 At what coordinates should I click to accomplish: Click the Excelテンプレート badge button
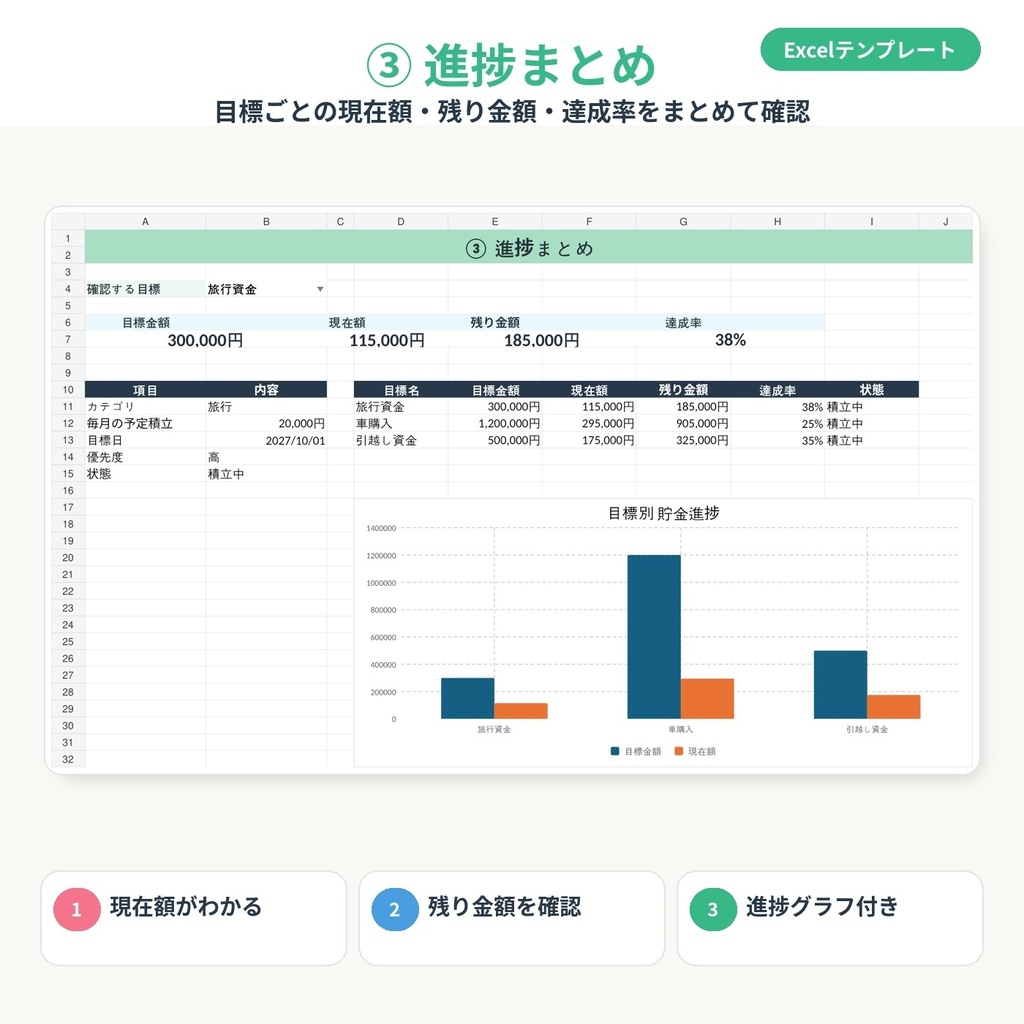(870, 50)
